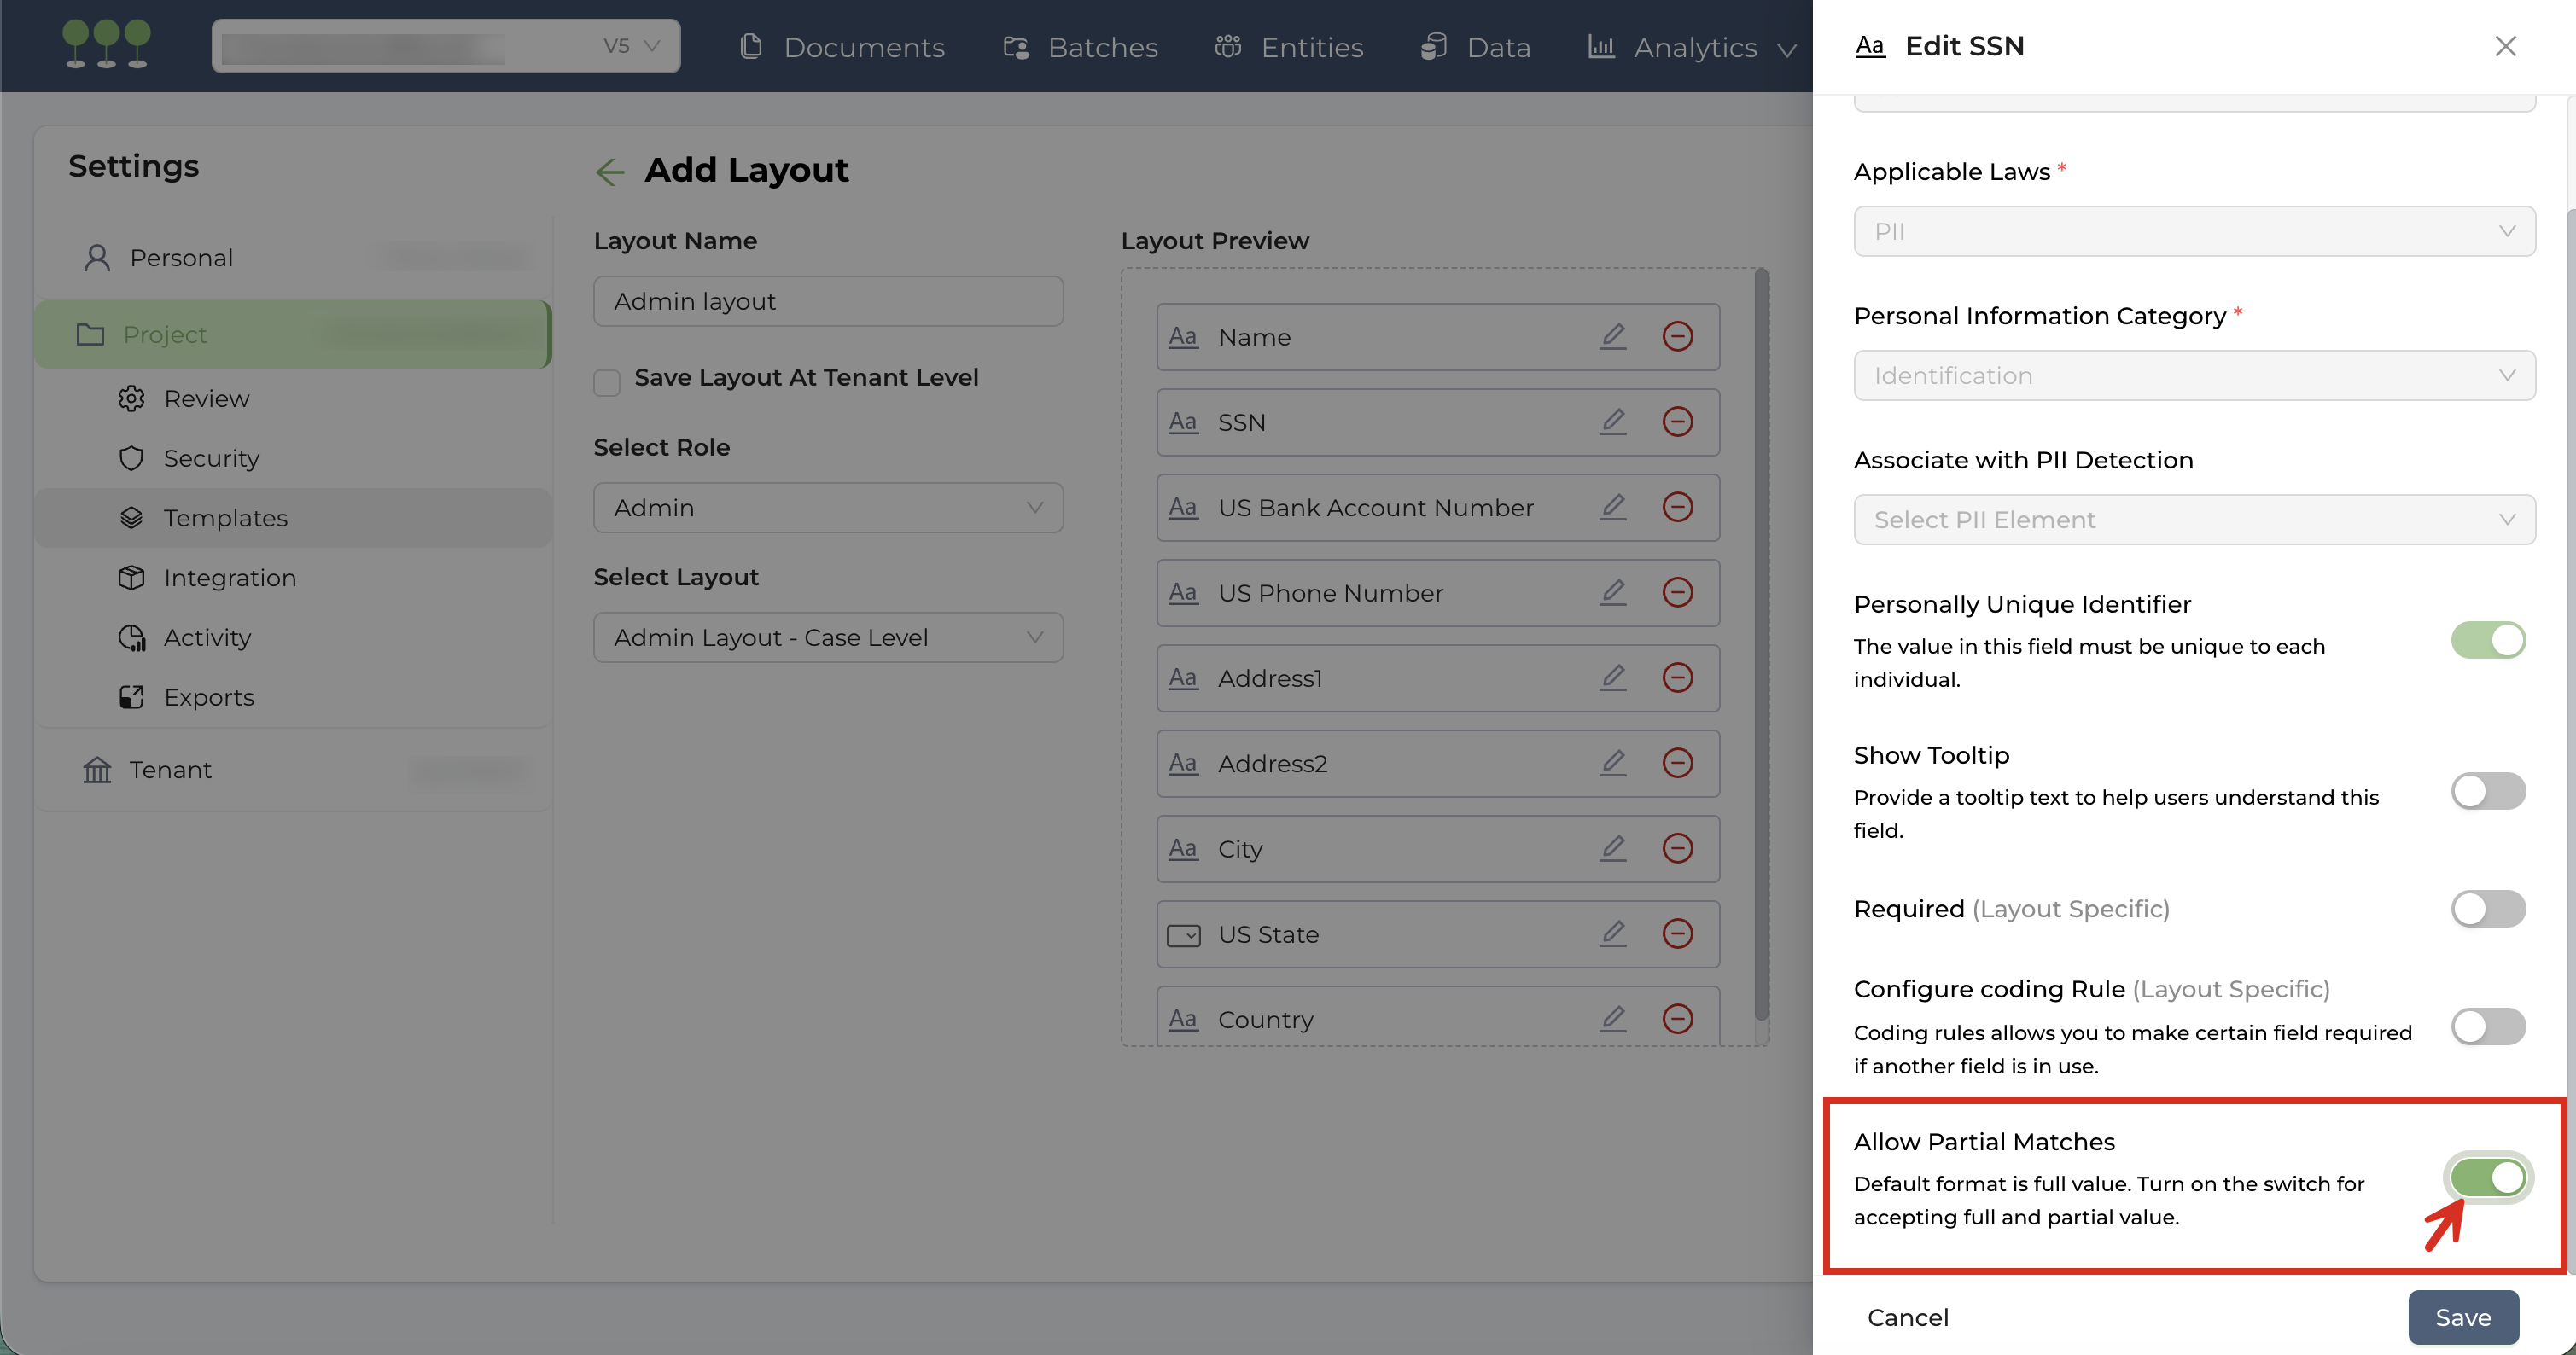Enable the Show Tooltip switch

click(x=2487, y=791)
